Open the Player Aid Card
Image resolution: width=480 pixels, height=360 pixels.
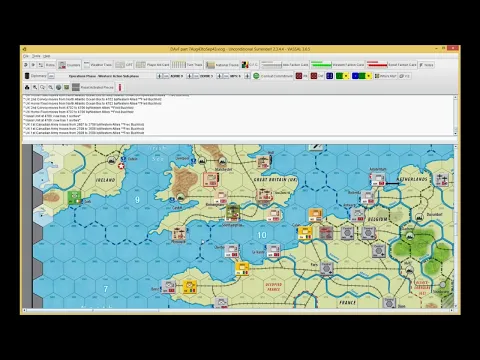pyautogui.click(x=153, y=65)
